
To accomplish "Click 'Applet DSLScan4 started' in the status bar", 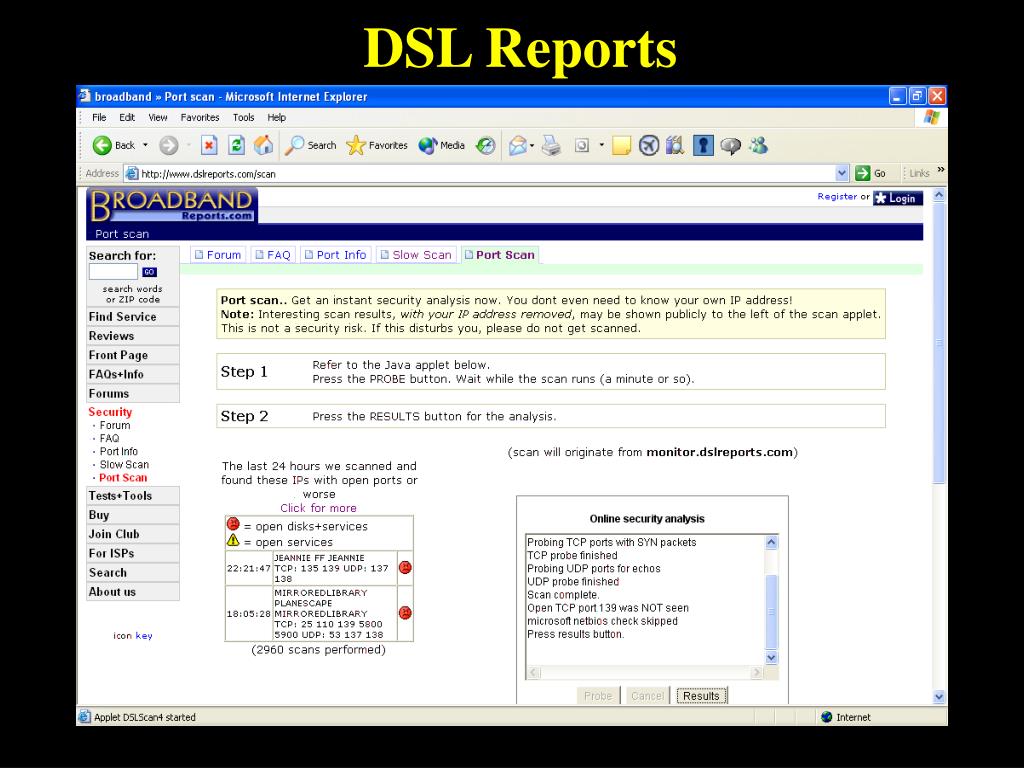I will [145, 717].
